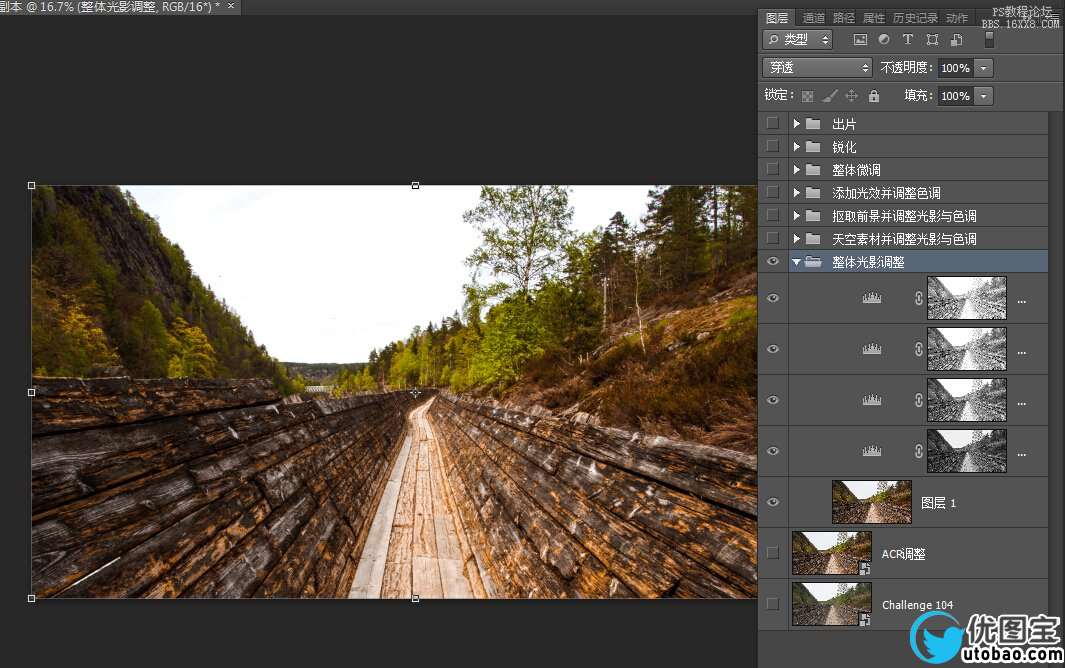1065x668 pixels.
Task: Click smart object badge on Challenge 104 thumbnail
Action: pyautogui.click(x=865, y=619)
